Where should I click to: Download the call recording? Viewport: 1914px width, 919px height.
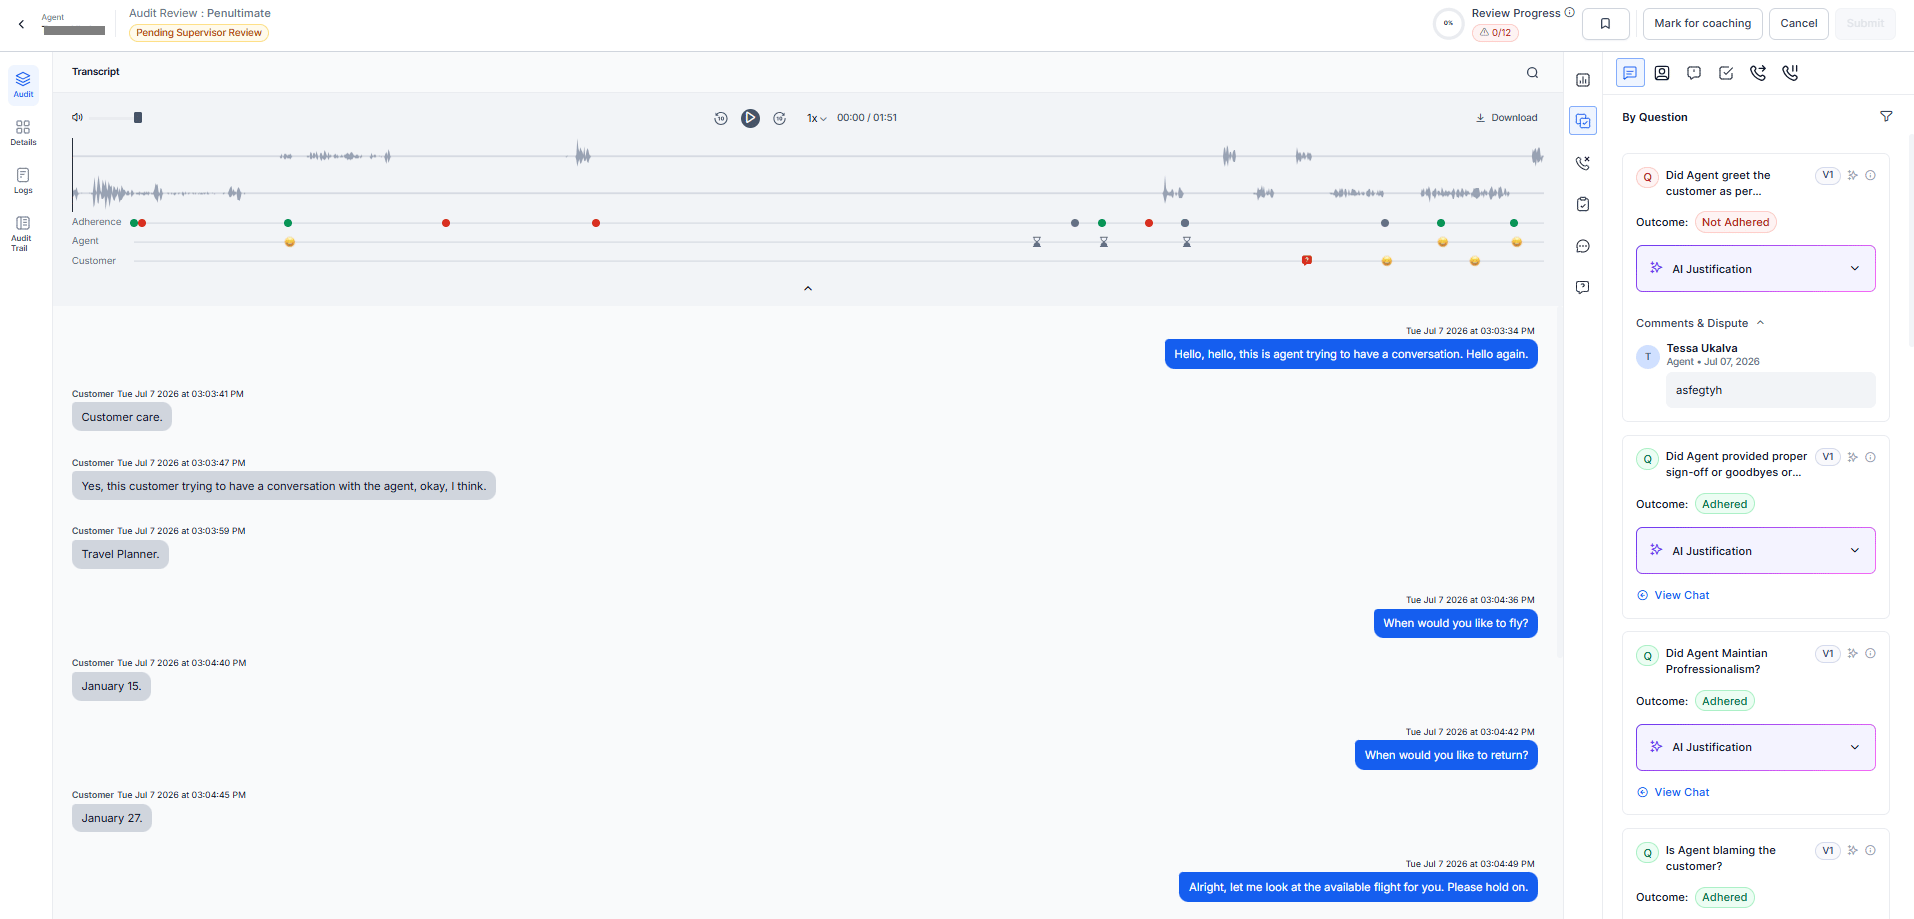(1506, 118)
